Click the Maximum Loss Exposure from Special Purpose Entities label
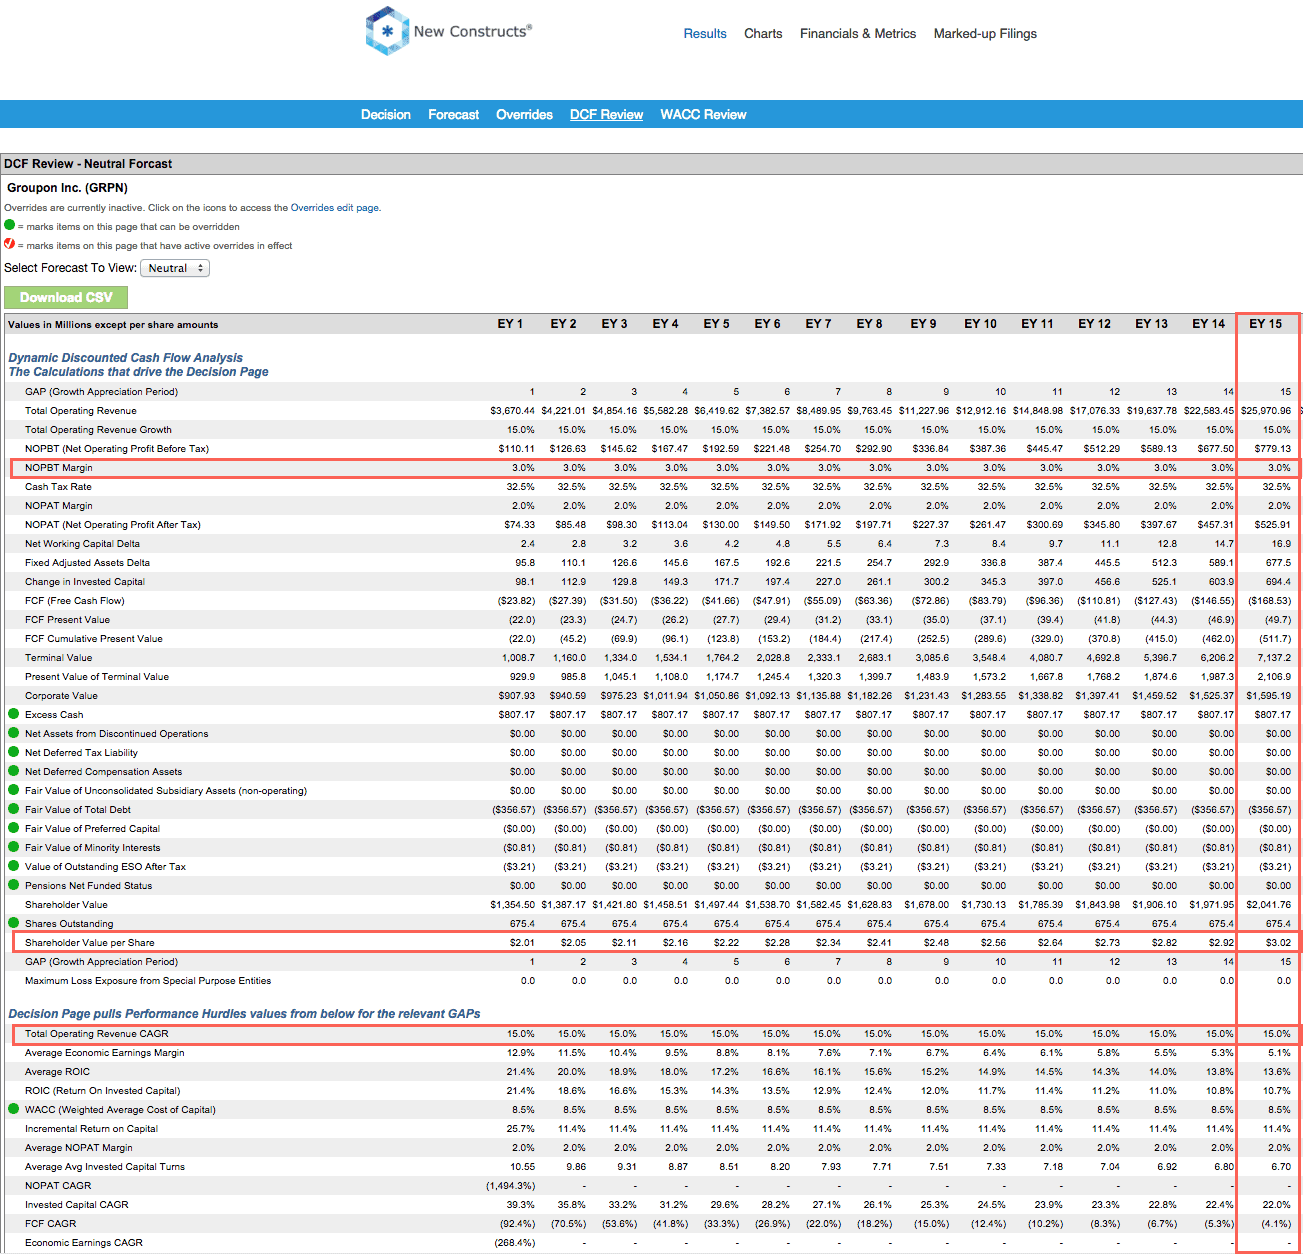Viewport: 1303px width, 1254px height. [x=148, y=980]
